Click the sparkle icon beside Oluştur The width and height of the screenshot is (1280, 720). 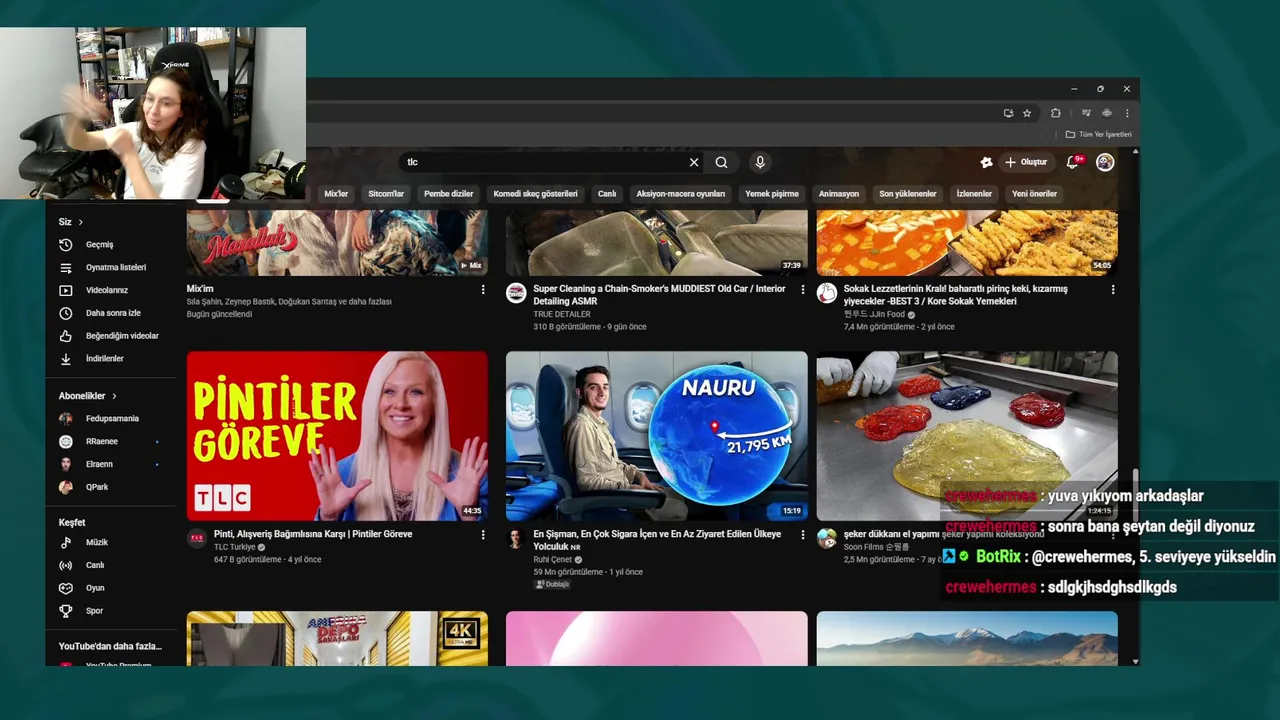(986, 162)
